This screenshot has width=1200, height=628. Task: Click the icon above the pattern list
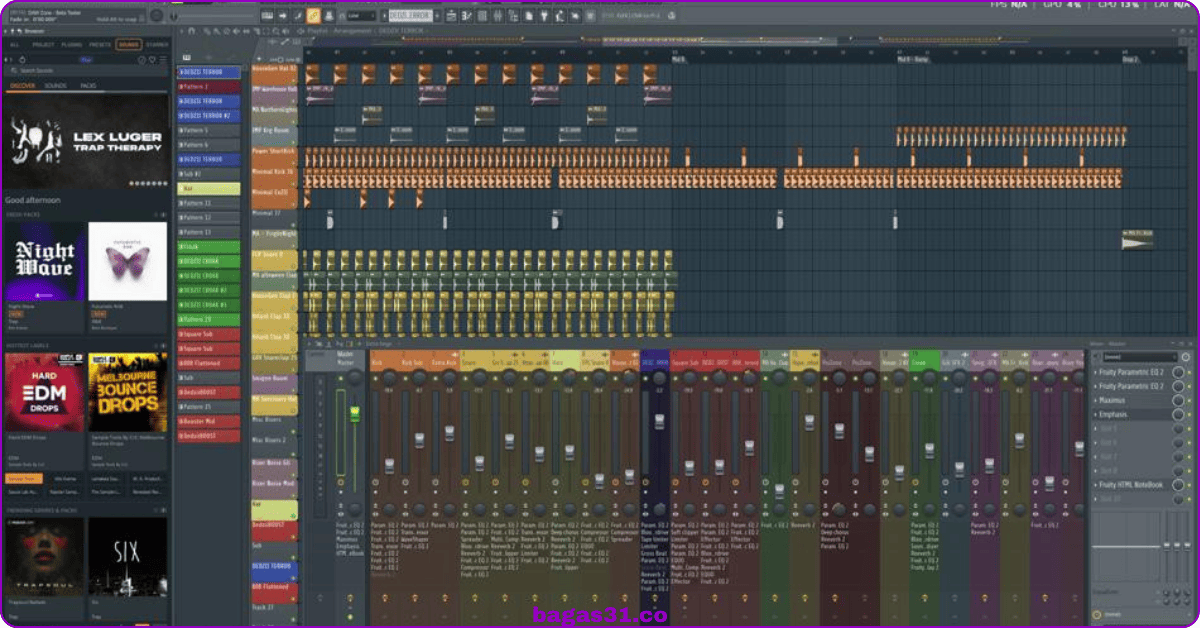[x=186, y=57]
